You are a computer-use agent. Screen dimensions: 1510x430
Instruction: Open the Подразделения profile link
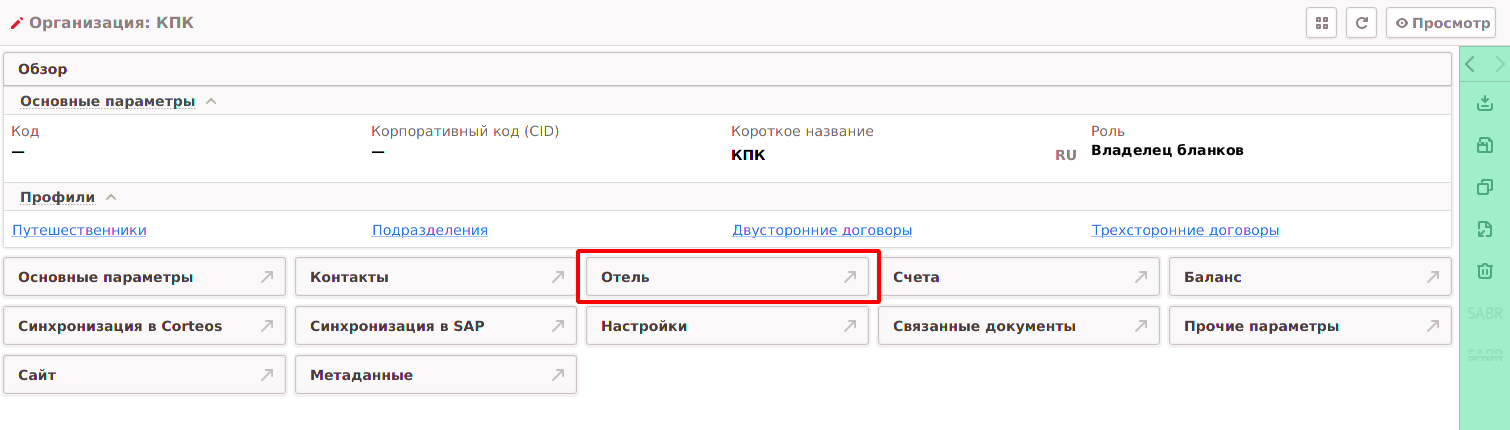429,230
